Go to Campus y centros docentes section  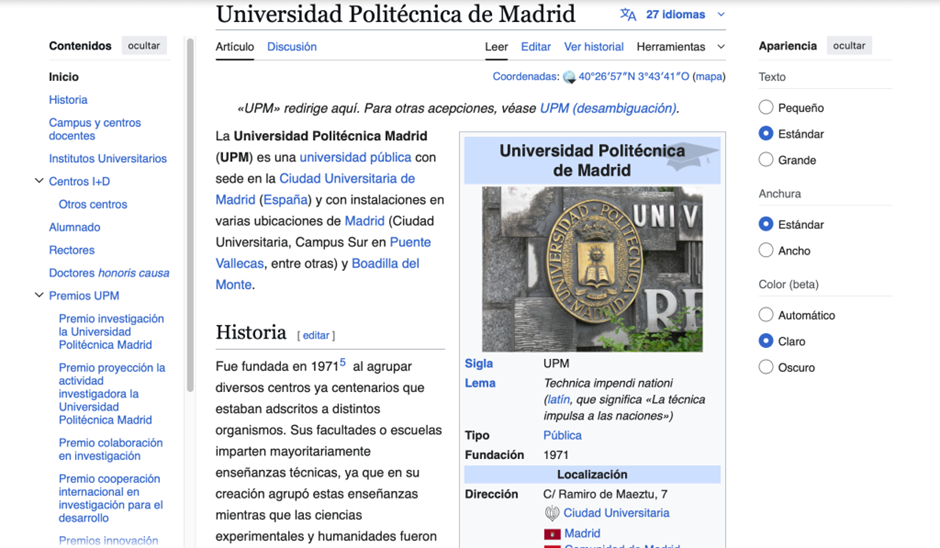point(95,129)
